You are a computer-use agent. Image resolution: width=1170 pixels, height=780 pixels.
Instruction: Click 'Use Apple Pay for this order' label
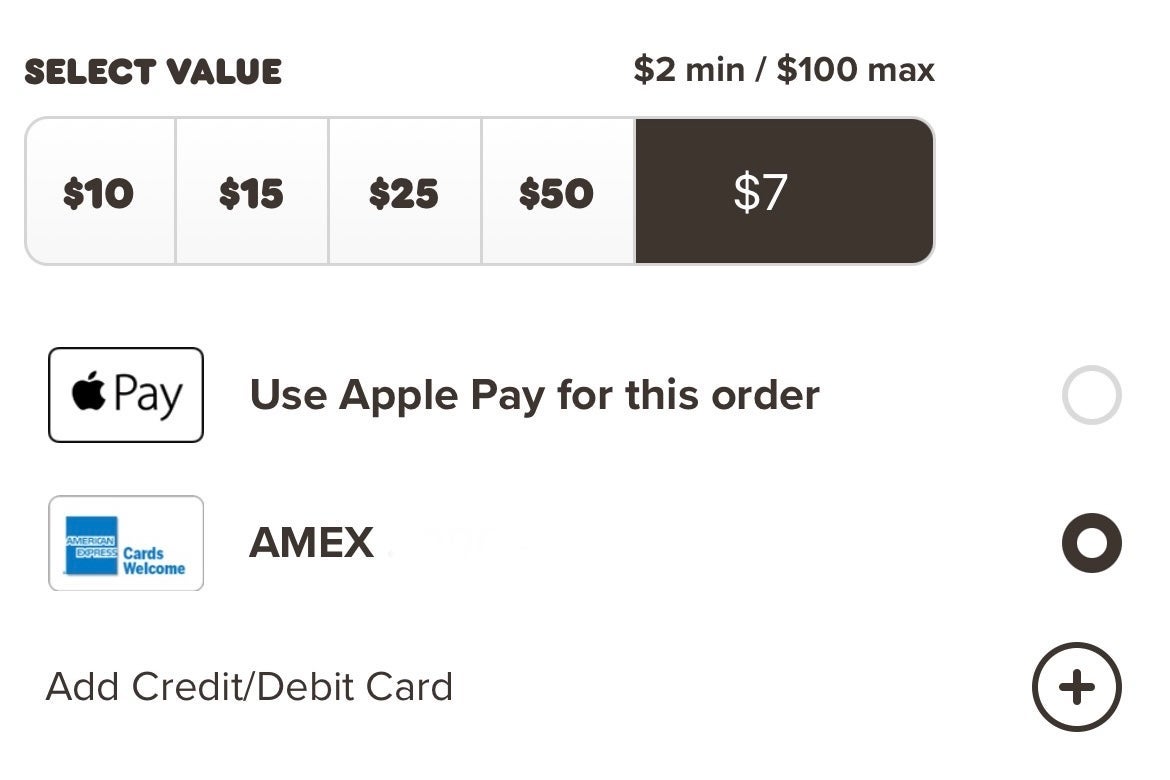[x=534, y=395]
